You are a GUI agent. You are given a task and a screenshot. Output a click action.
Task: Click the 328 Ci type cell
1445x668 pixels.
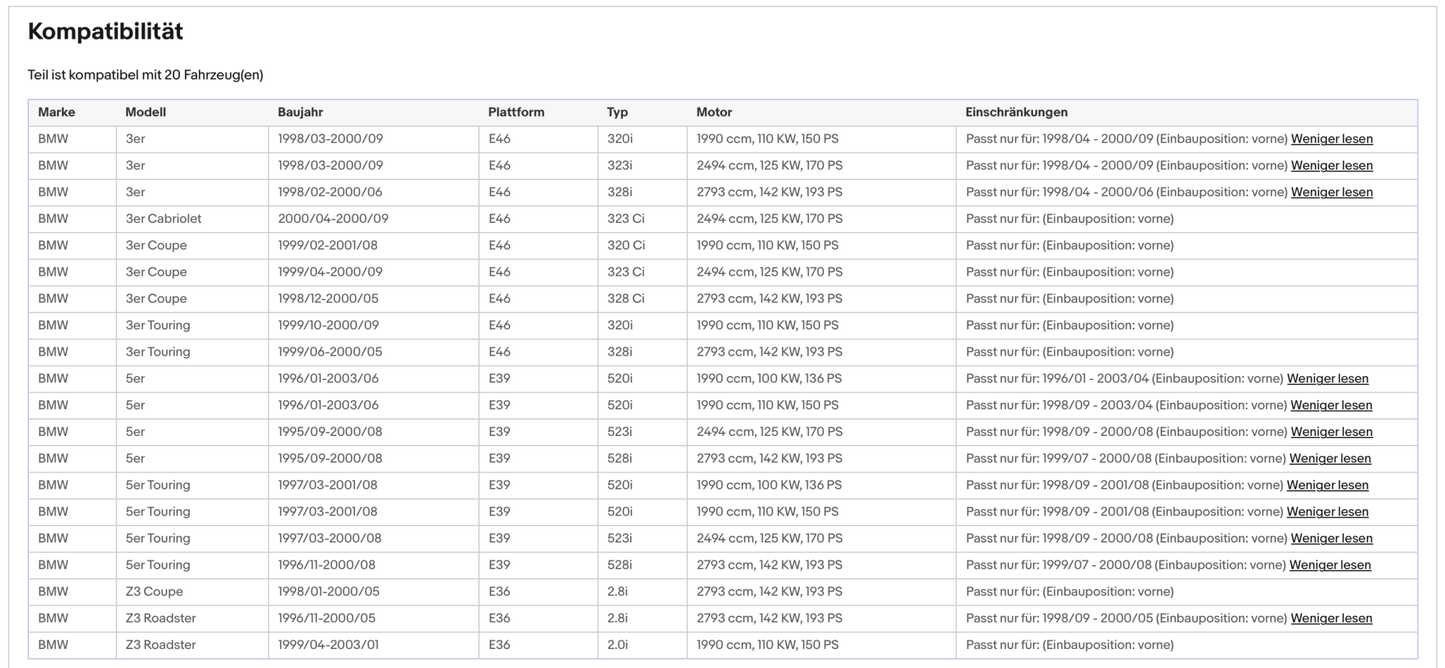626,299
